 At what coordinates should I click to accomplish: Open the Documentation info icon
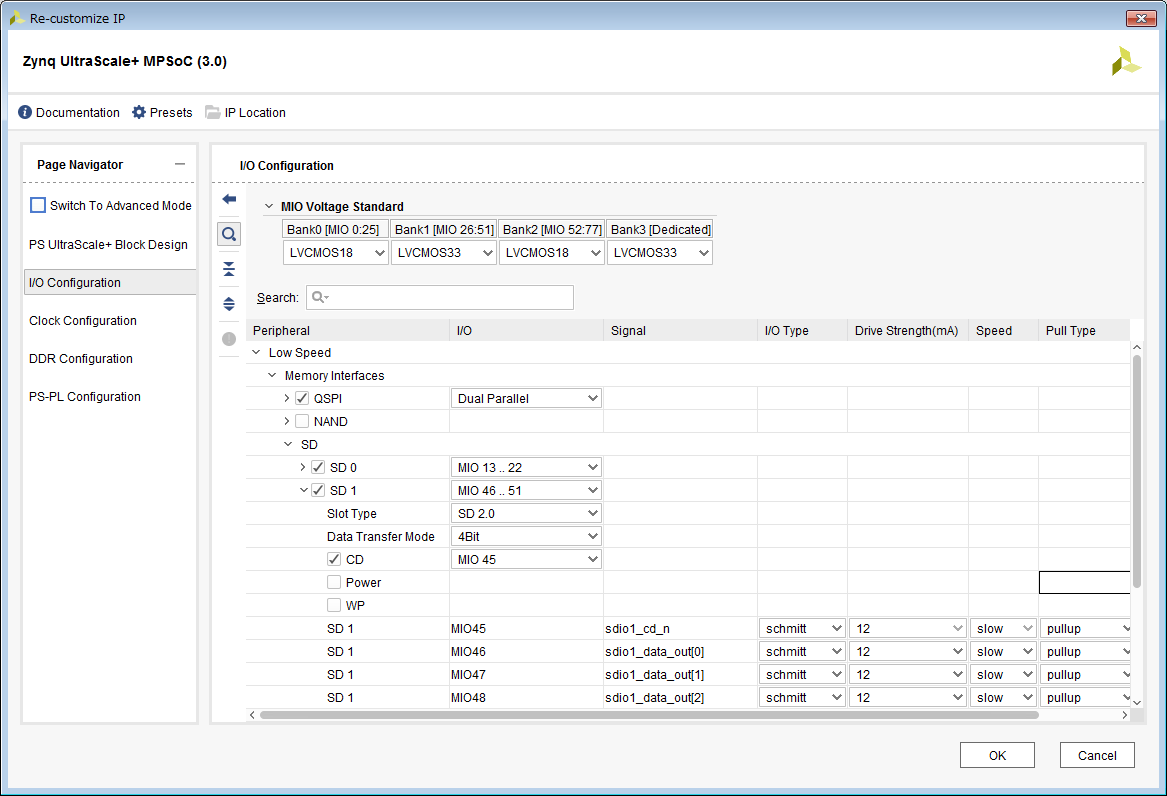tap(25, 112)
